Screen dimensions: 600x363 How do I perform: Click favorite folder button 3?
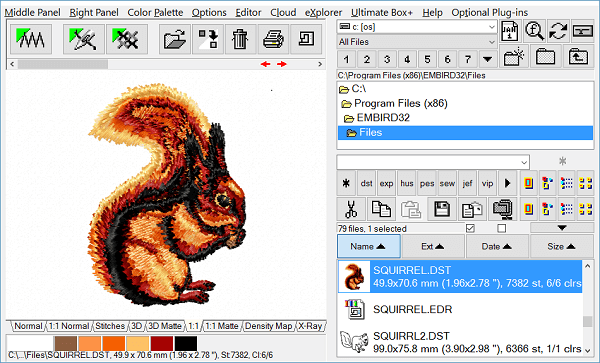tap(387, 59)
